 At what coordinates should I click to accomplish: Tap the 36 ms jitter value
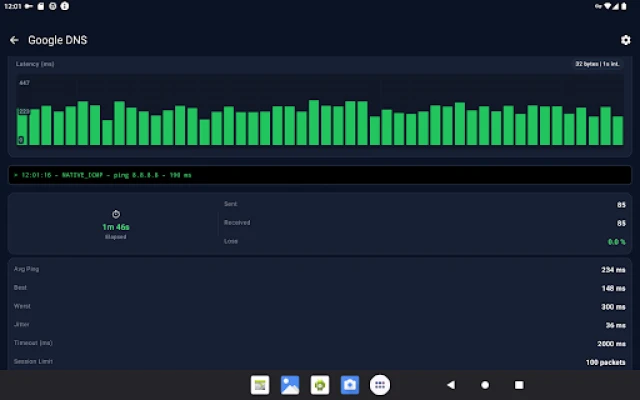[x=616, y=325]
